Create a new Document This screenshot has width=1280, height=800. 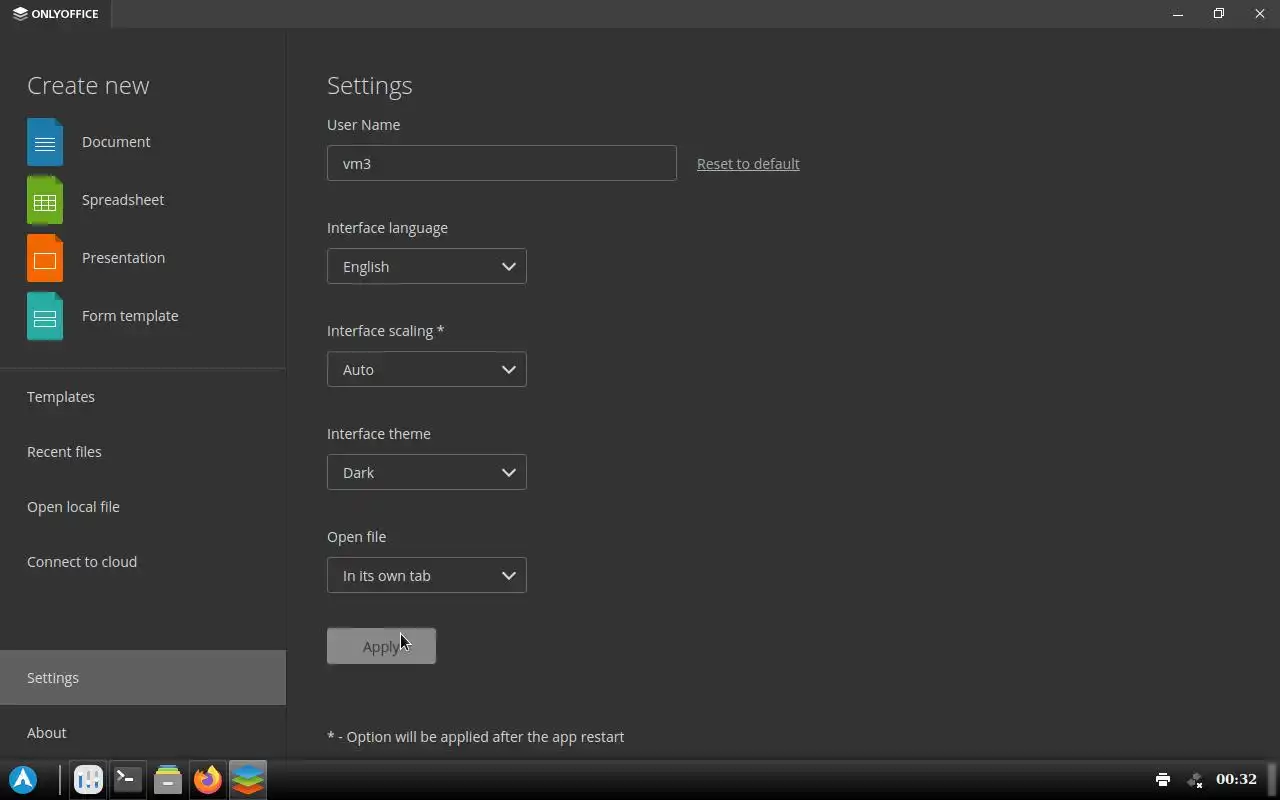click(x=116, y=142)
